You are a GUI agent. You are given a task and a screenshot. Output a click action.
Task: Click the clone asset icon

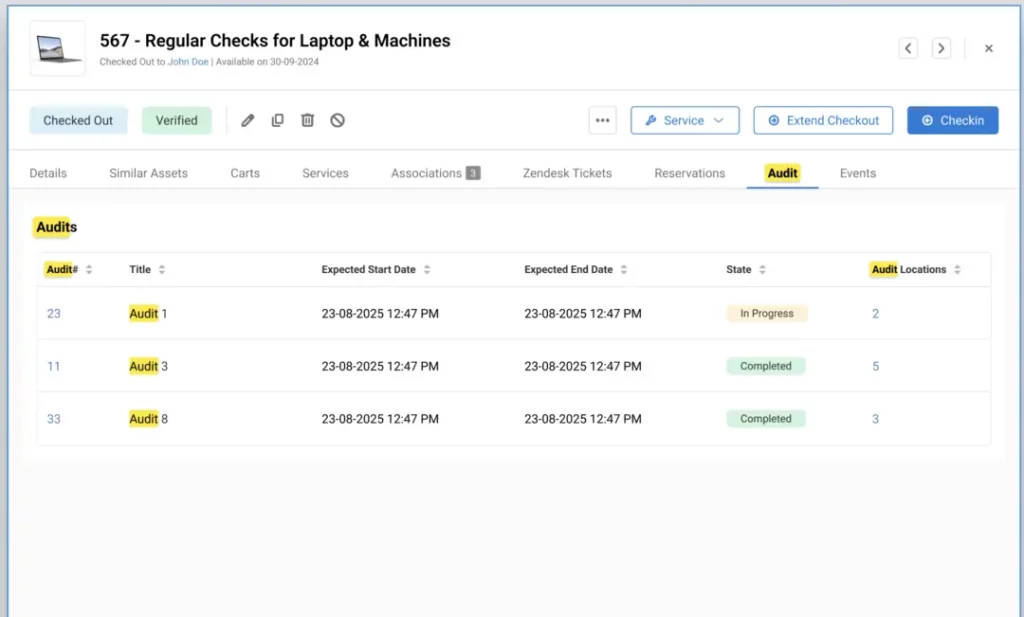[278, 120]
